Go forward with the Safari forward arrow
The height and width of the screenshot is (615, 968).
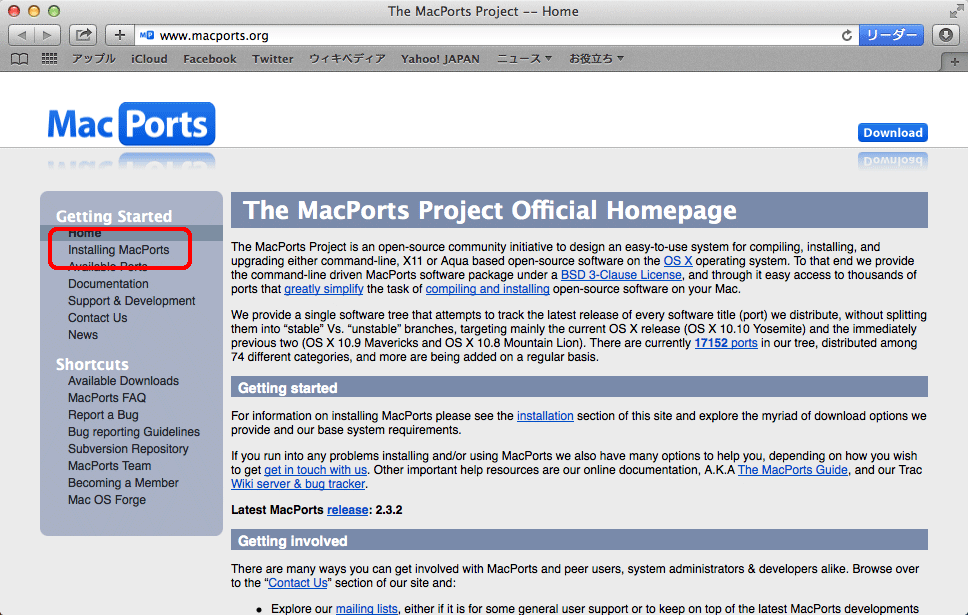coord(48,35)
